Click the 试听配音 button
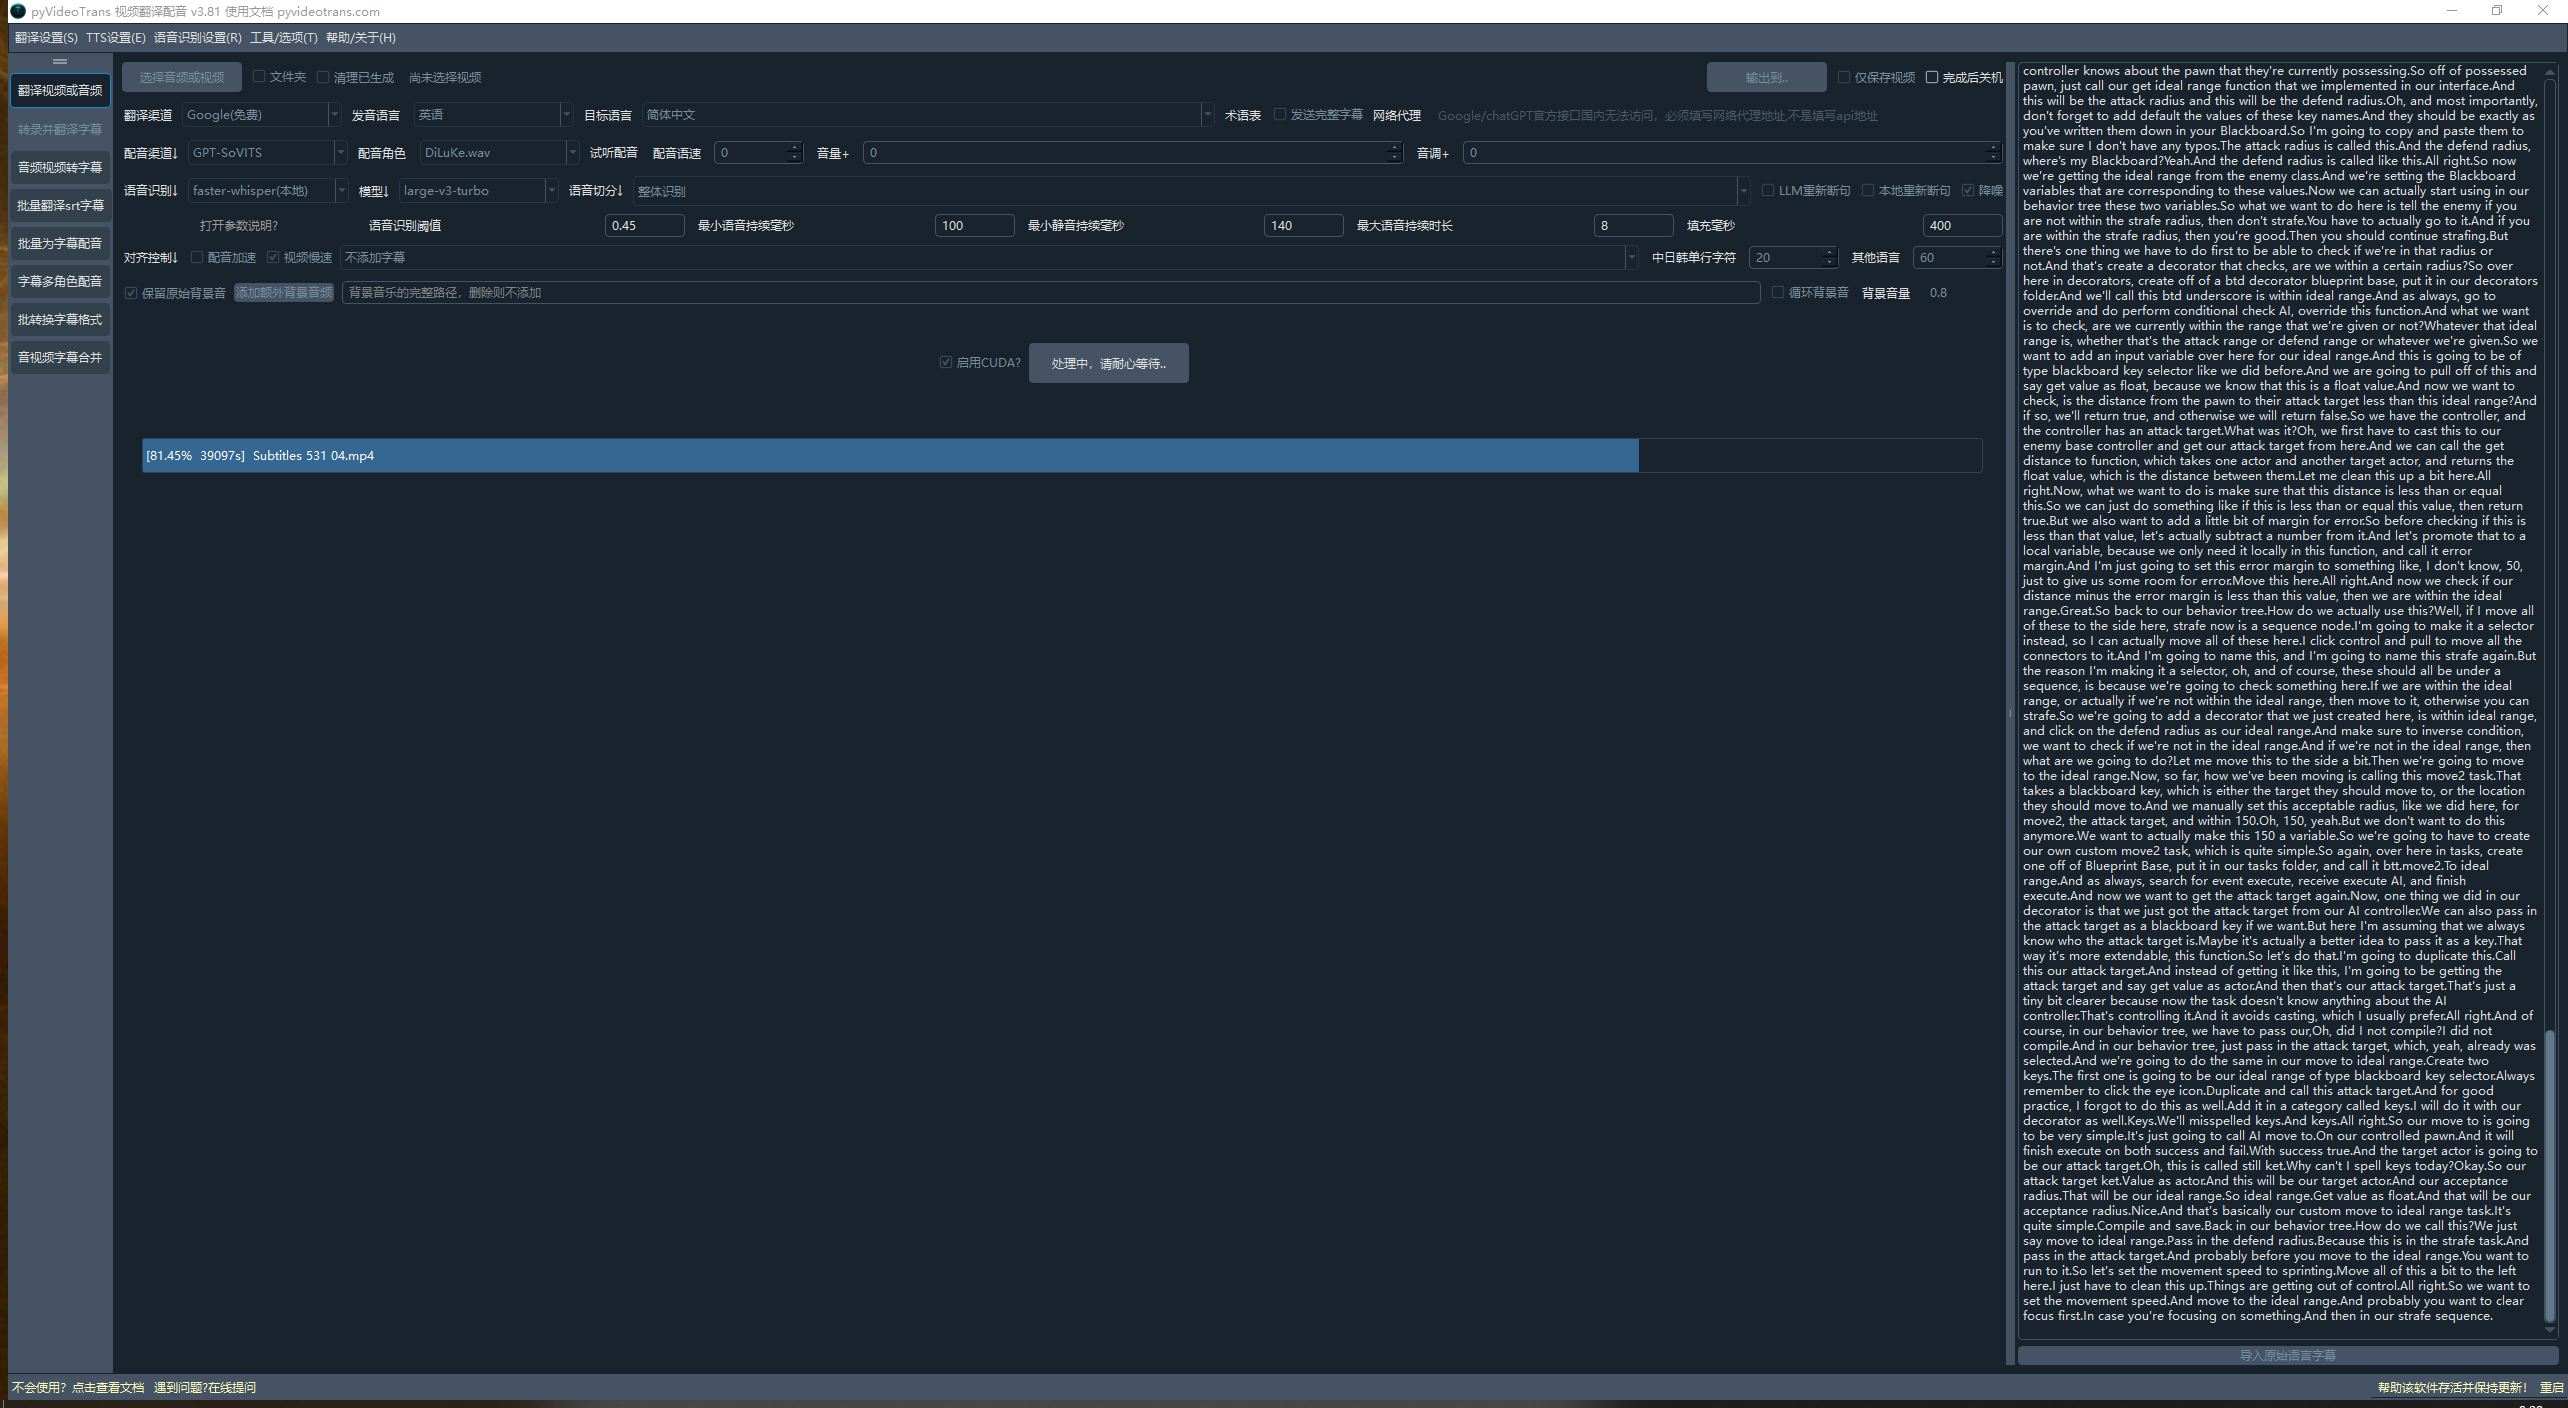Image resolution: width=2568 pixels, height=1408 pixels. [613, 153]
